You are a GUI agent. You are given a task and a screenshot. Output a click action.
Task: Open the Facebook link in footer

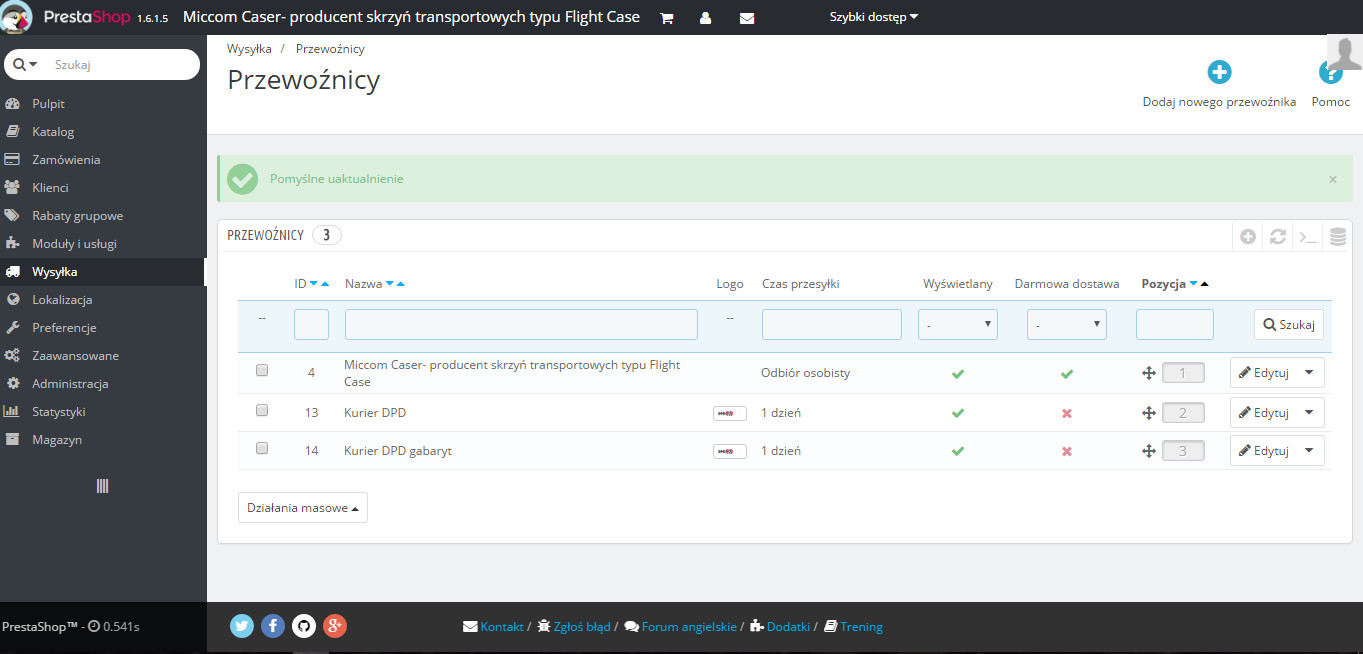tap(273, 626)
